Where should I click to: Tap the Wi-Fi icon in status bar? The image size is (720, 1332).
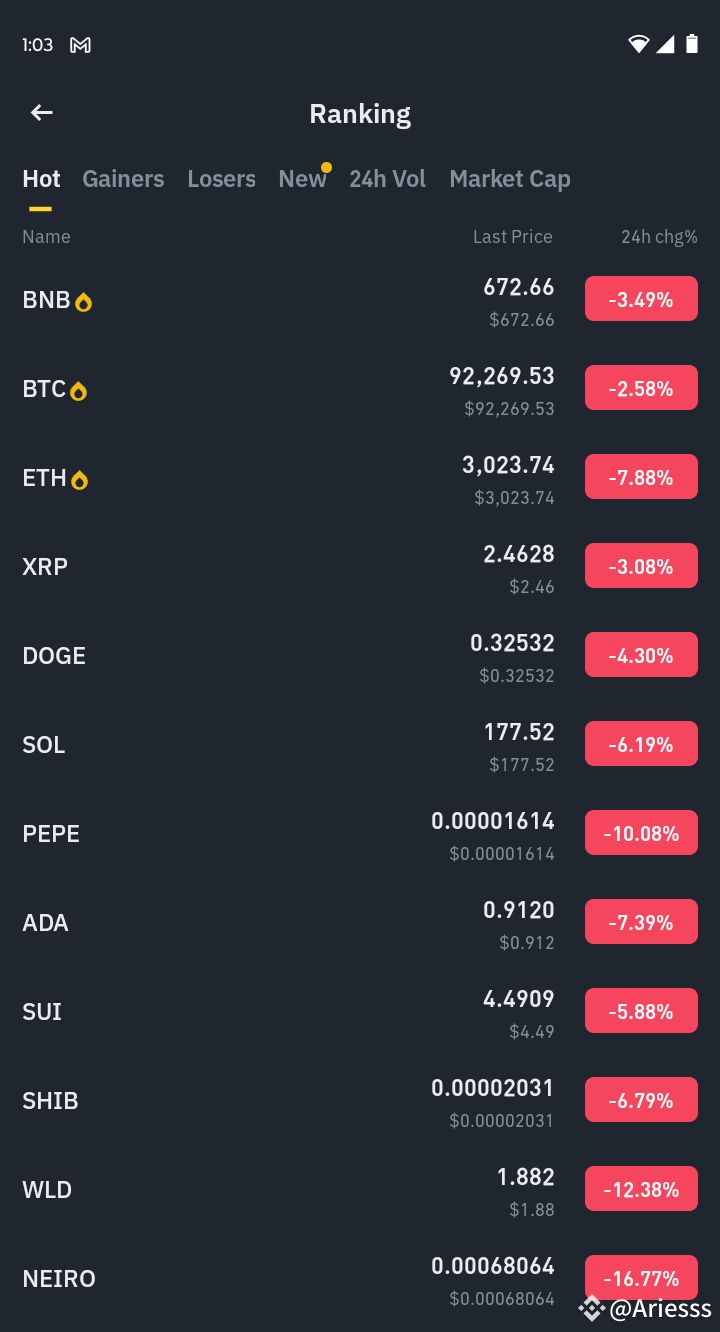(638, 44)
